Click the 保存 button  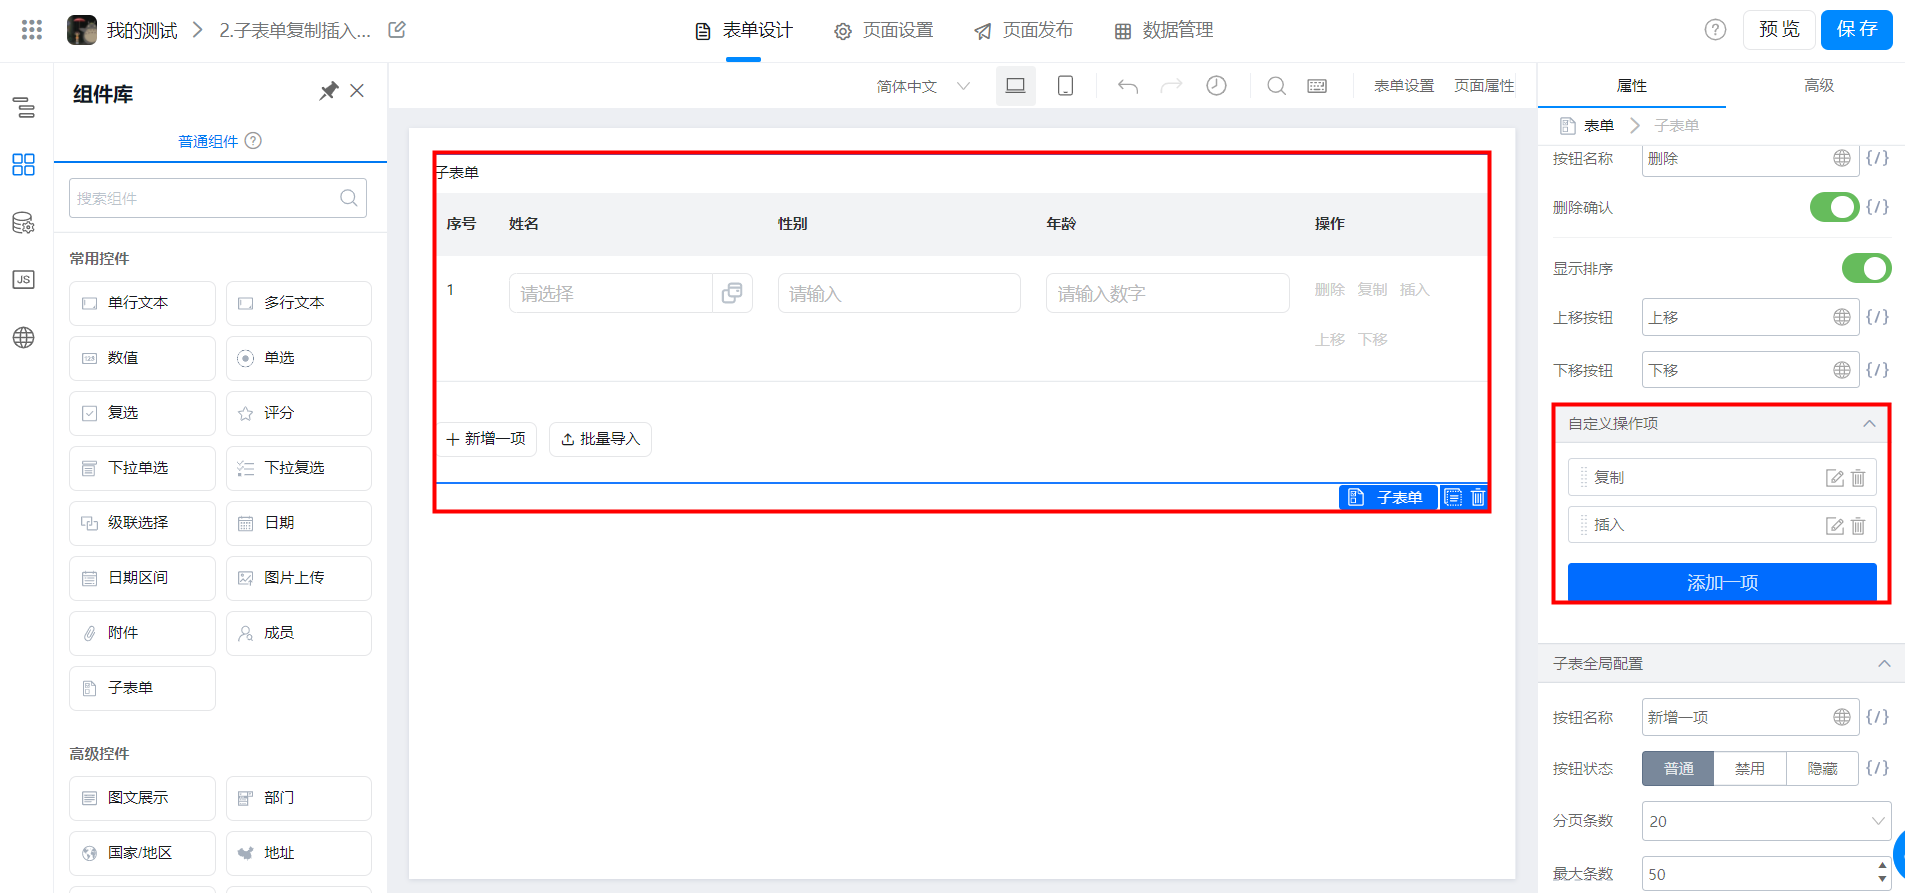(1856, 29)
